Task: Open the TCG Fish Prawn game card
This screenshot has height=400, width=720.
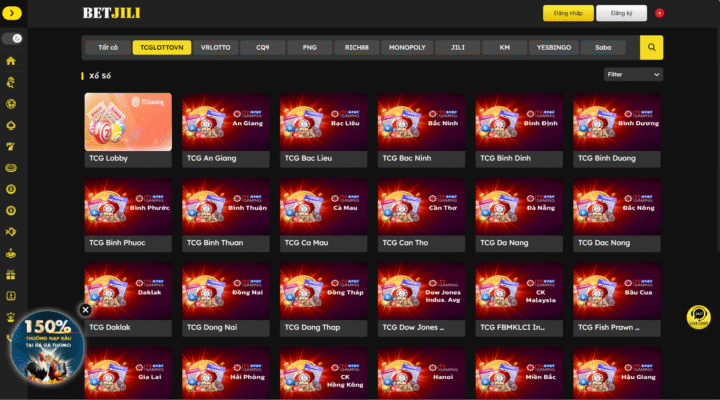Action: pyautogui.click(x=617, y=299)
